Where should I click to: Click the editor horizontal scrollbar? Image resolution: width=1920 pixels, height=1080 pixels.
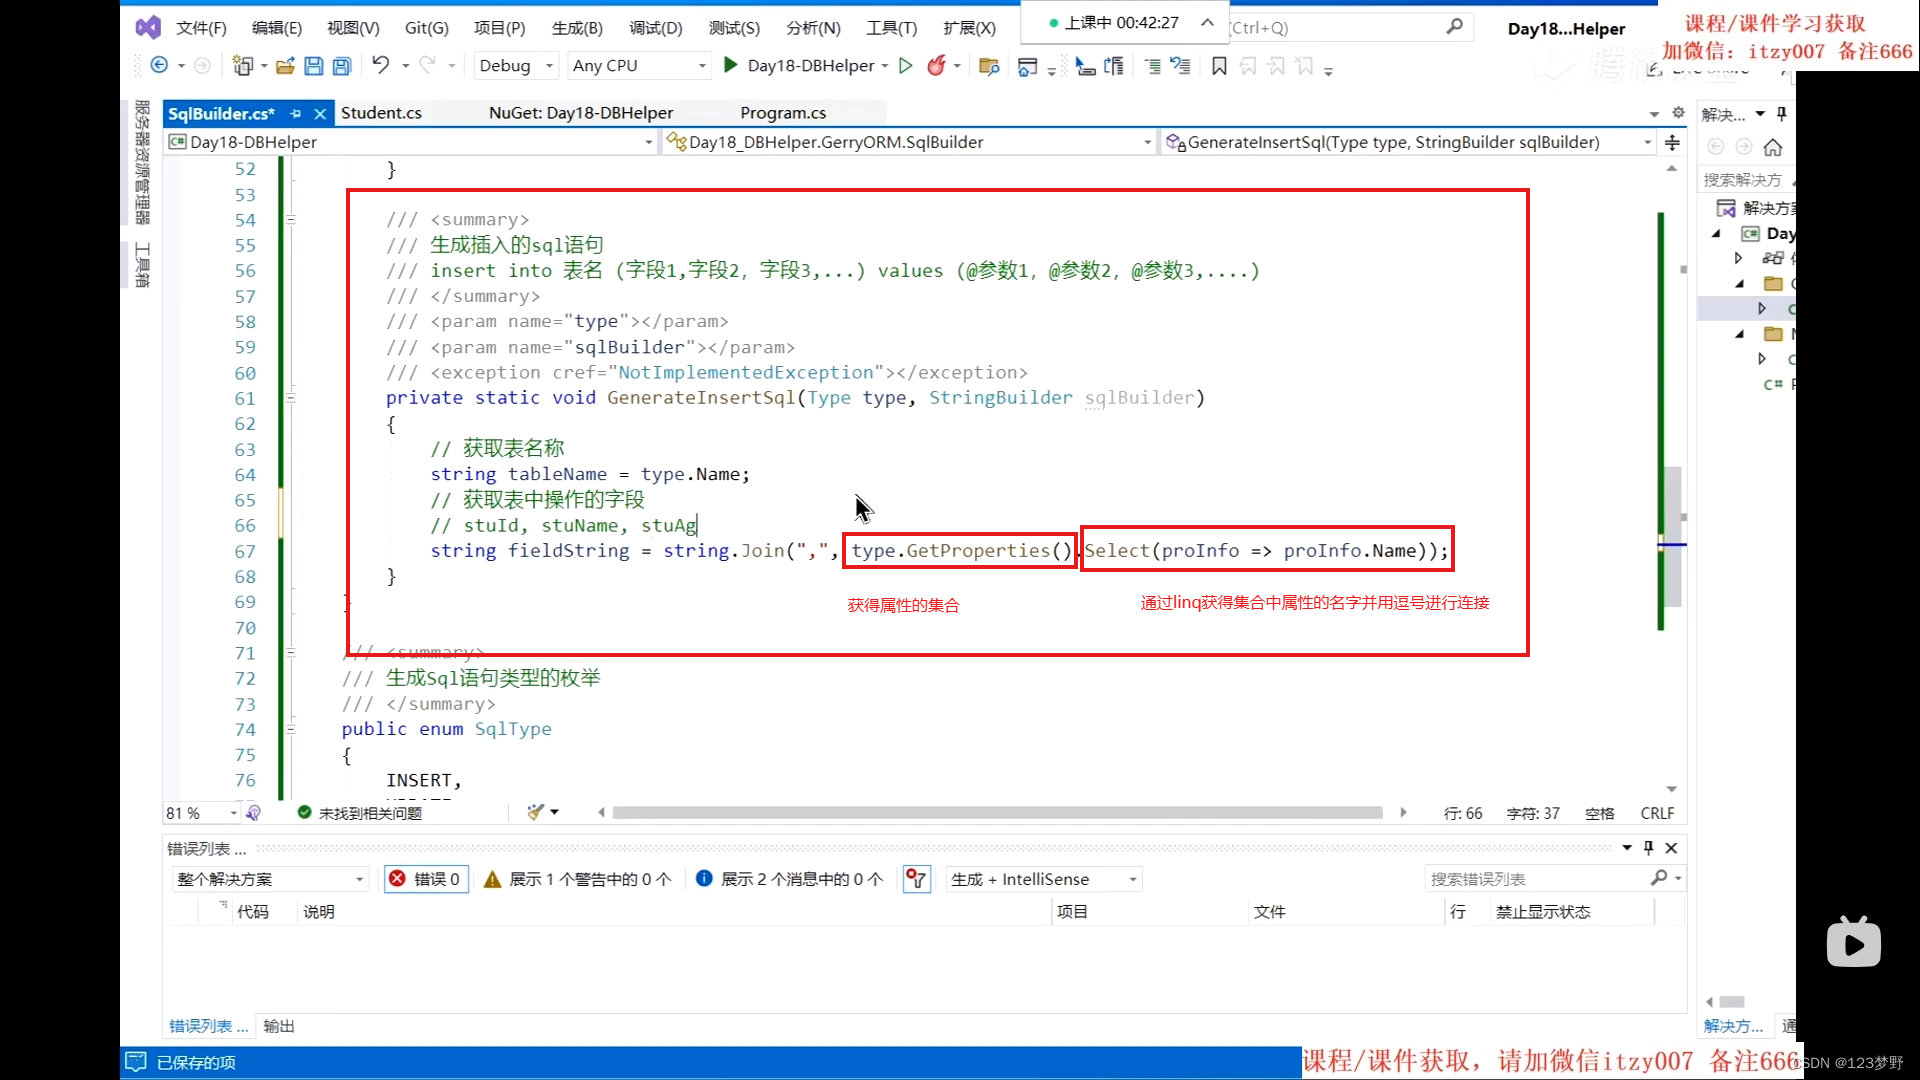pos(997,813)
